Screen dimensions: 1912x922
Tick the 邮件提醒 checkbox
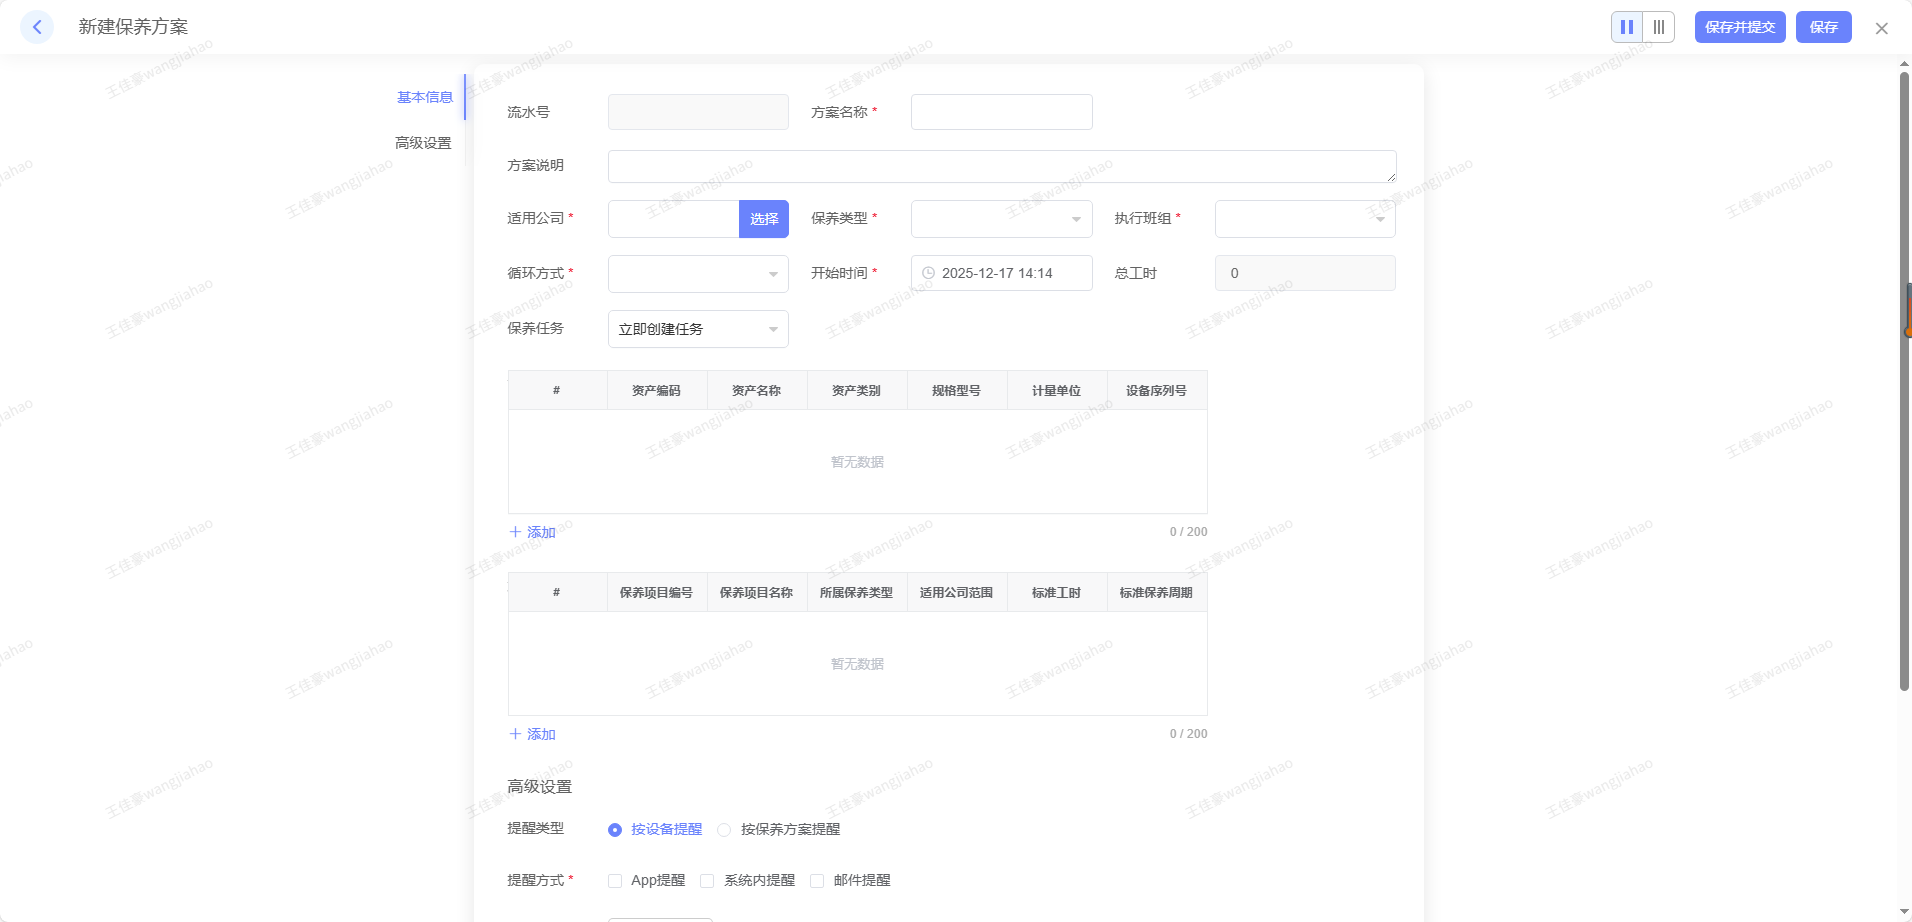click(x=817, y=881)
